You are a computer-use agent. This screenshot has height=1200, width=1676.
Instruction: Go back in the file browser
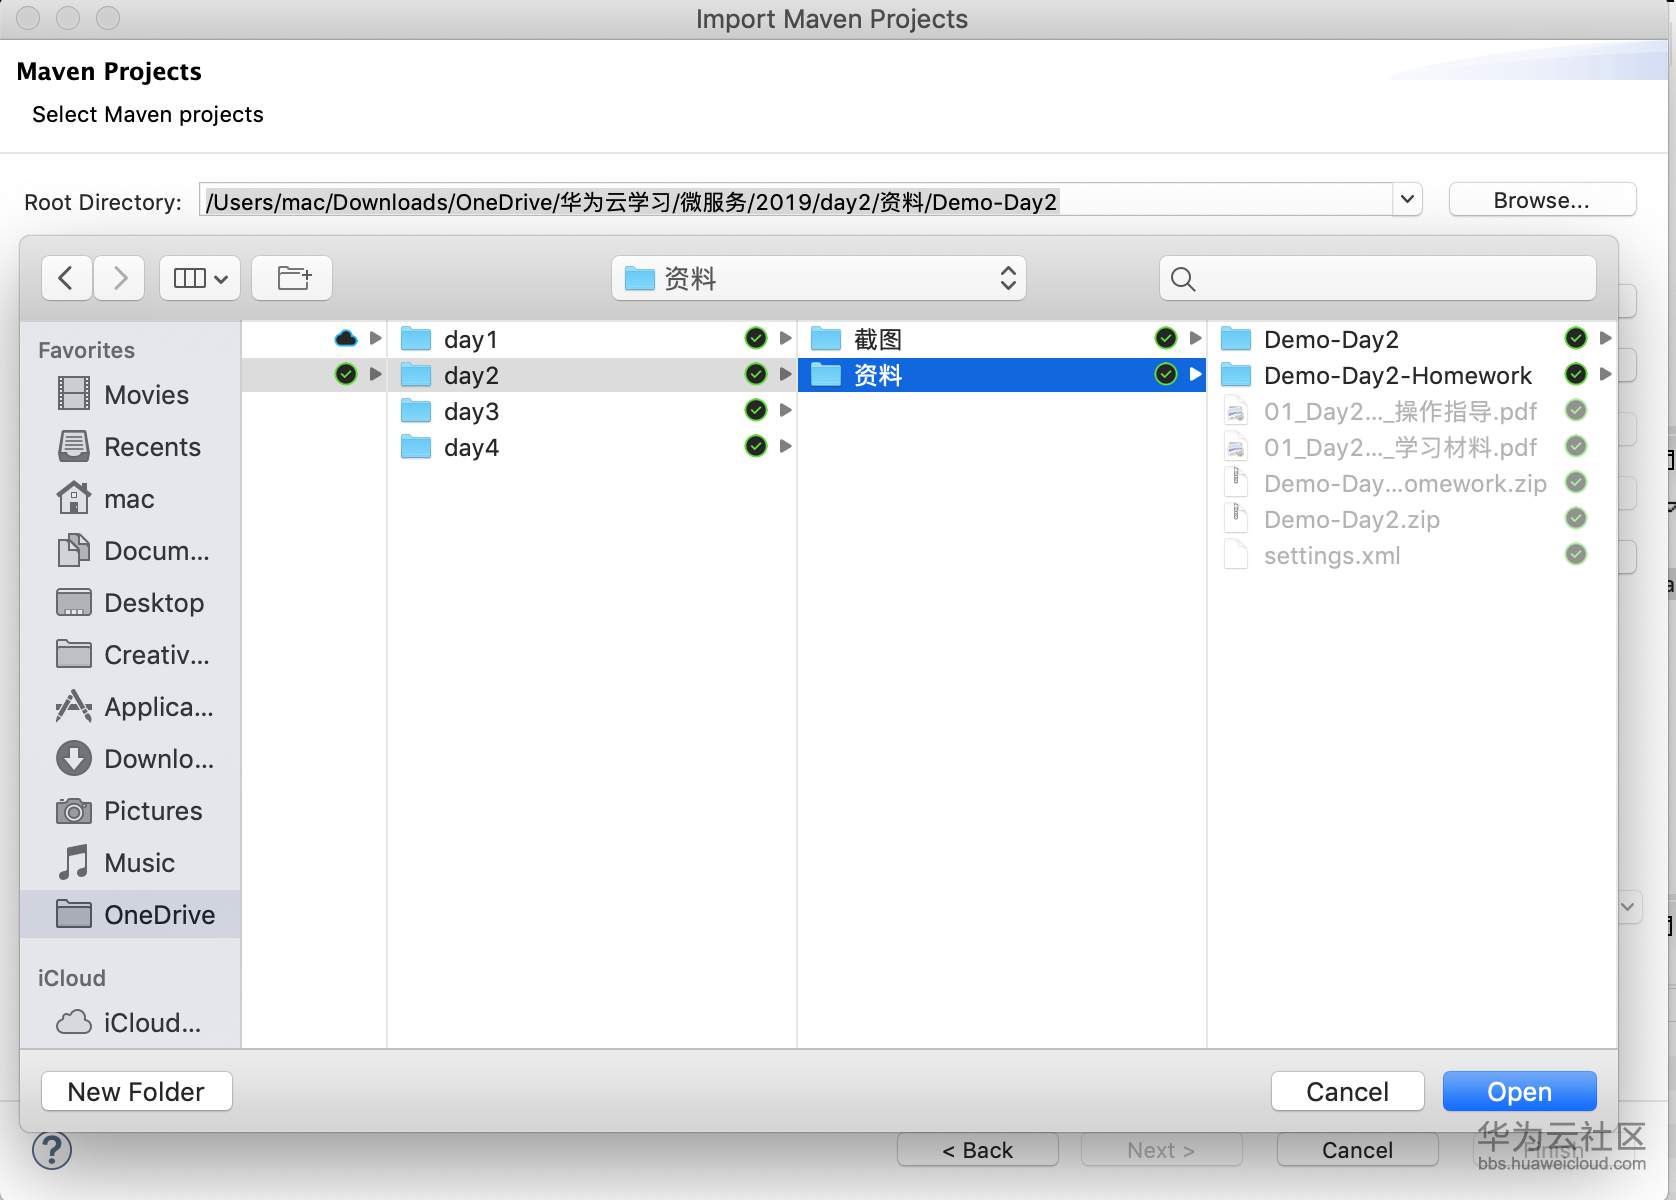click(x=67, y=278)
